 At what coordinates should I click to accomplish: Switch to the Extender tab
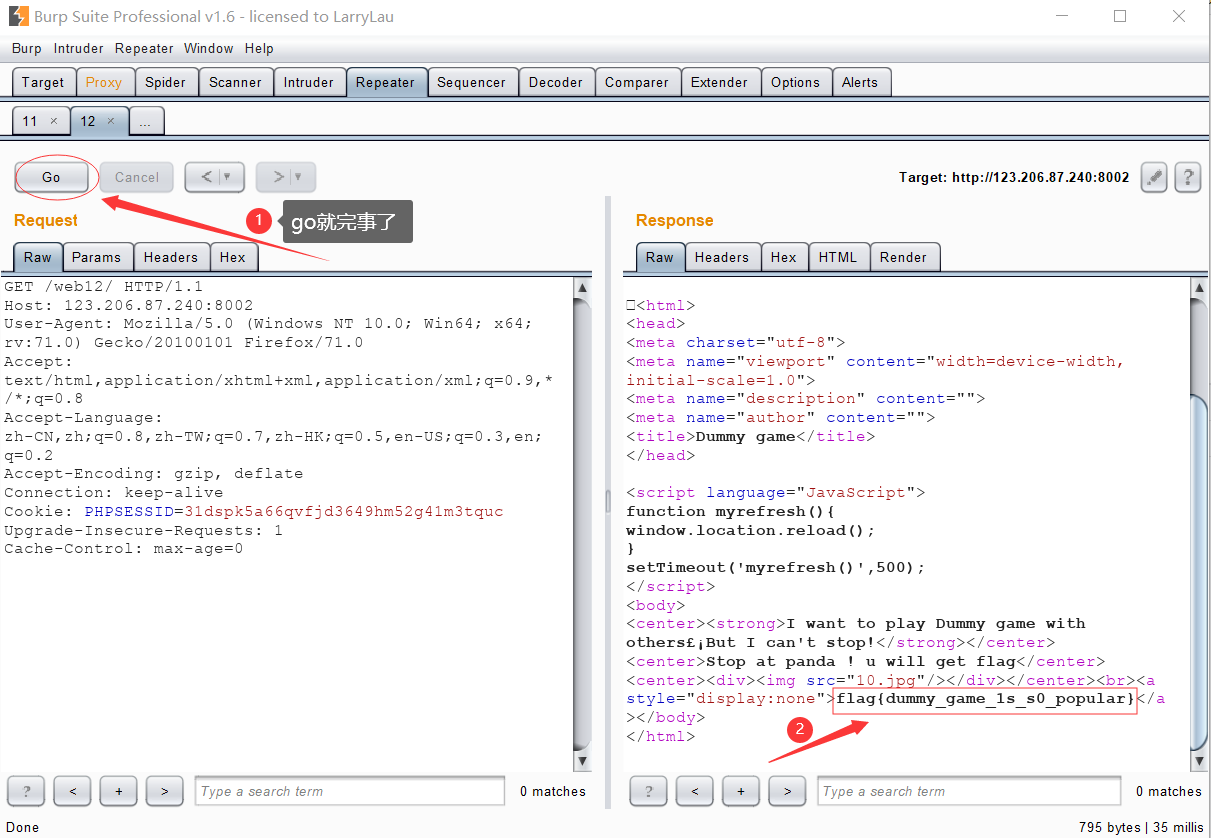720,82
